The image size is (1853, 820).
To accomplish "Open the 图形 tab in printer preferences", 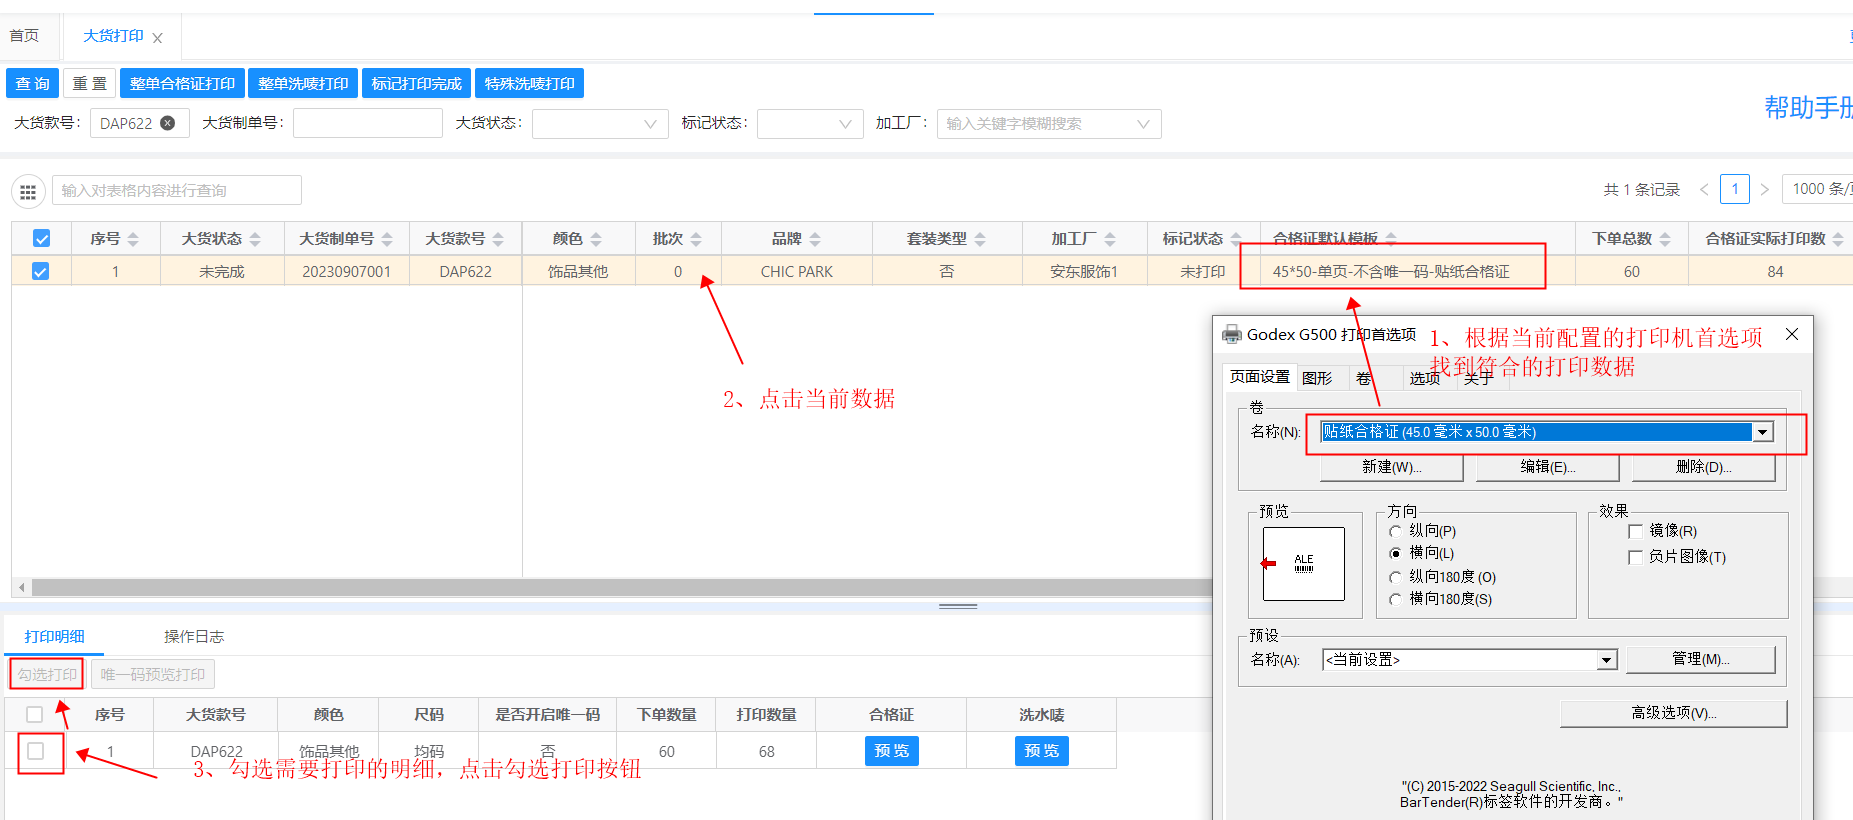I will pyautogui.click(x=1317, y=378).
